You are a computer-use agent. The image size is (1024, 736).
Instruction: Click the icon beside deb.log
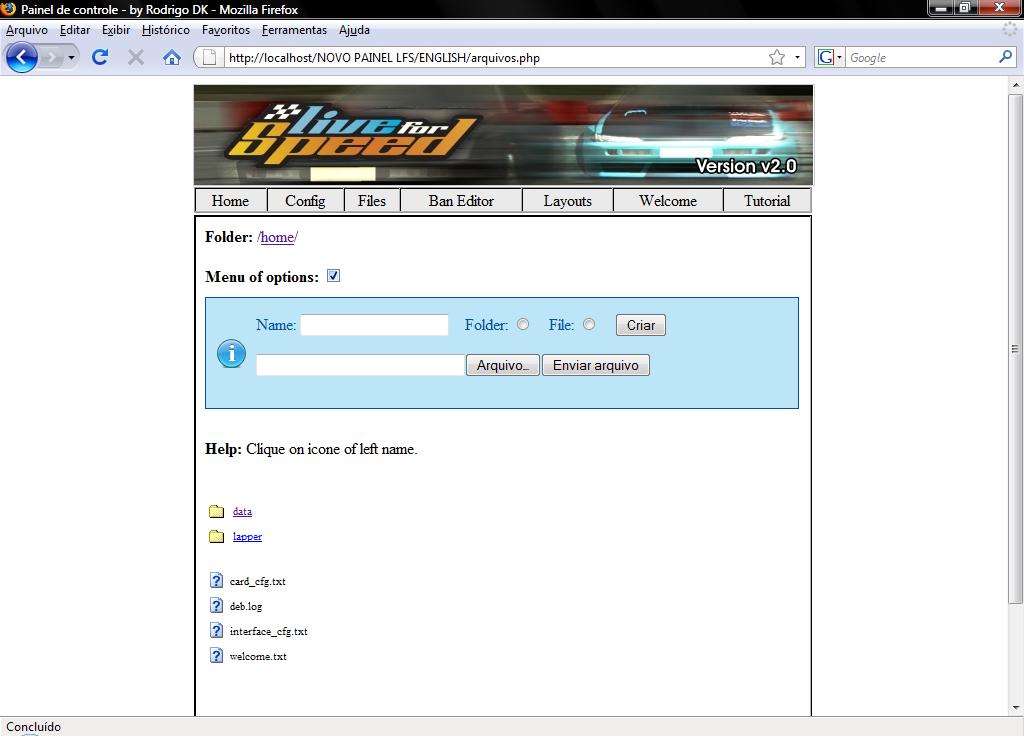pos(216,605)
